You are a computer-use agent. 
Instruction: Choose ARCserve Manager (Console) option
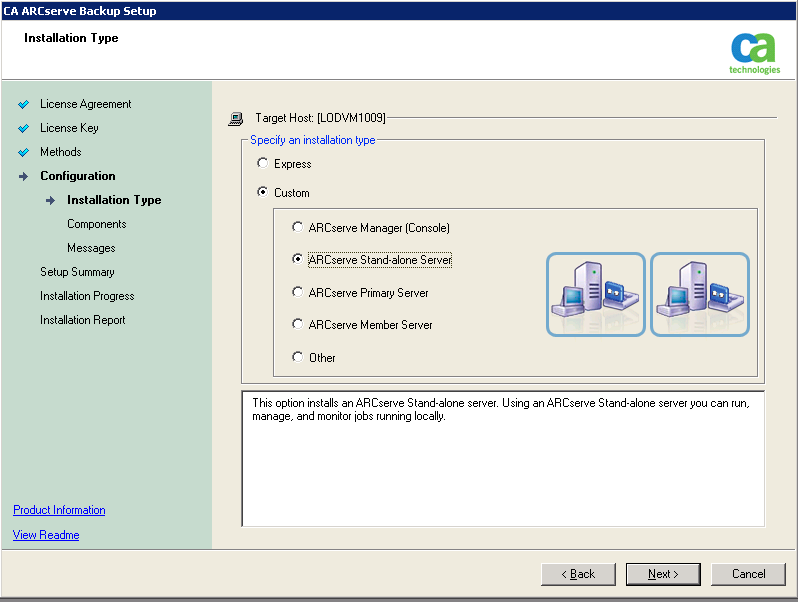click(x=297, y=228)
